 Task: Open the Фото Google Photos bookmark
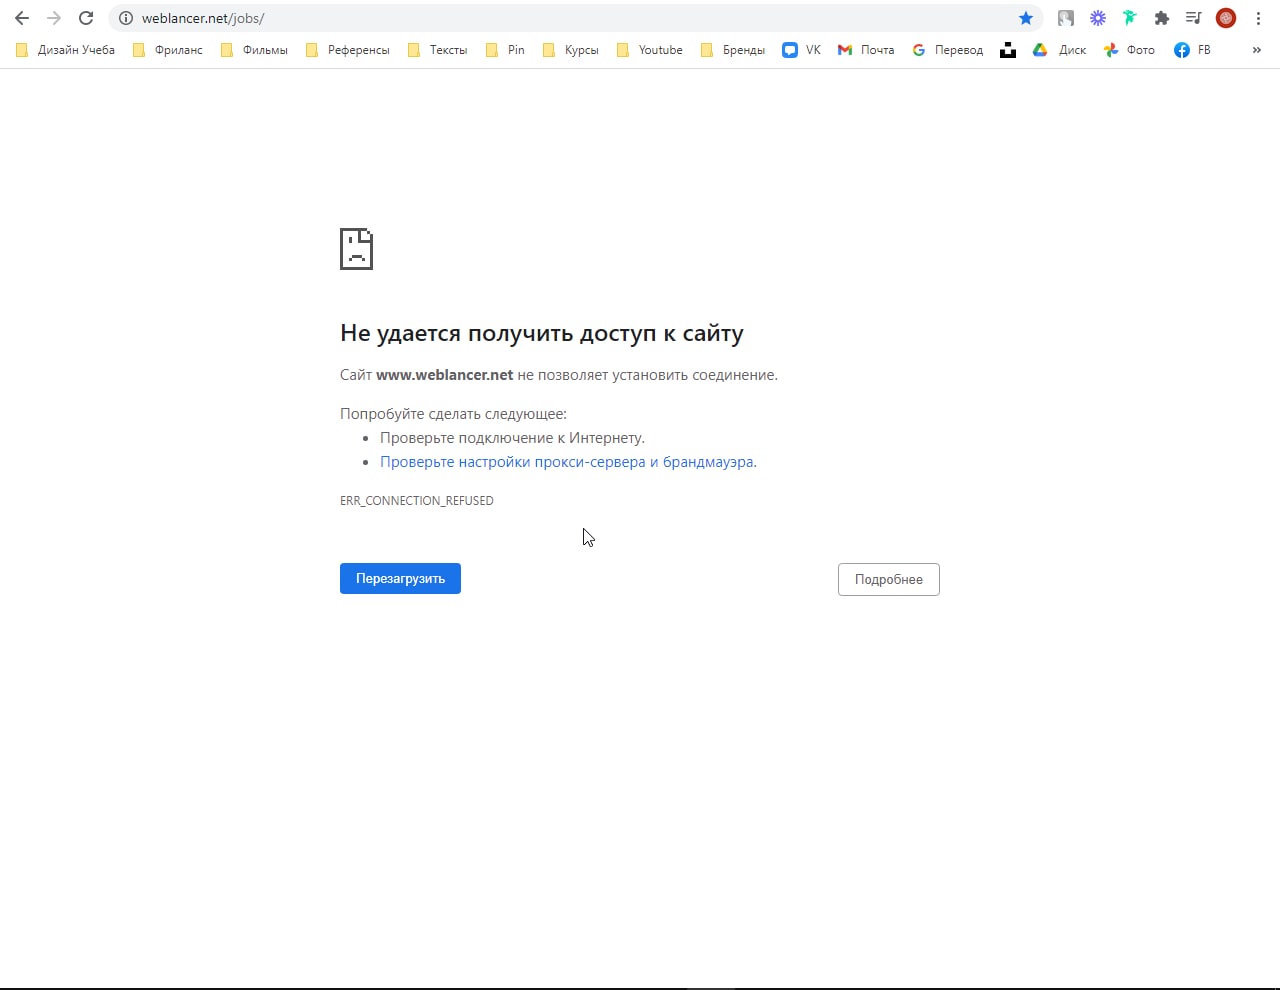point(1129,50)
